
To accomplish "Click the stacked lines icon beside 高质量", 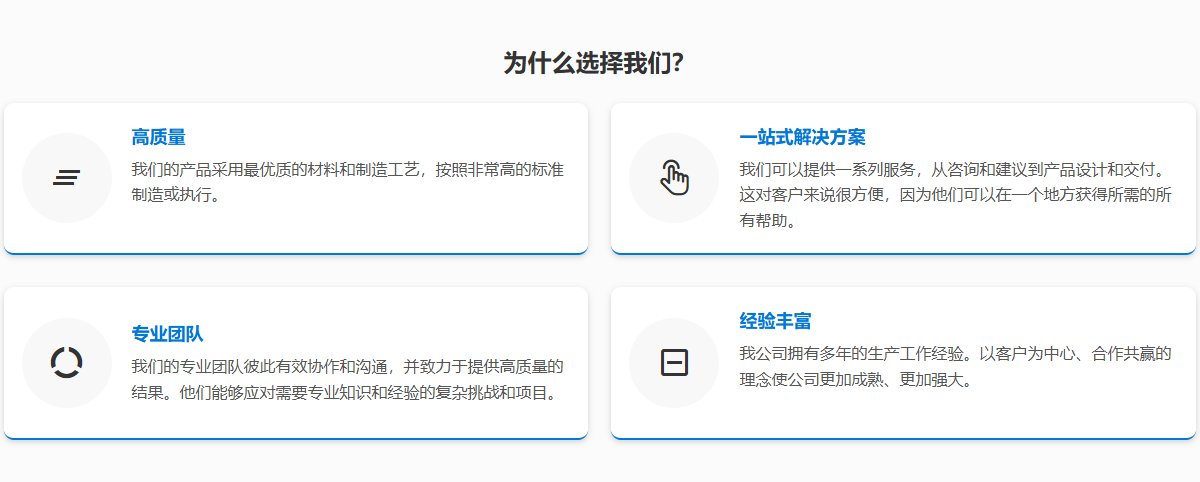I will [67, 178].
